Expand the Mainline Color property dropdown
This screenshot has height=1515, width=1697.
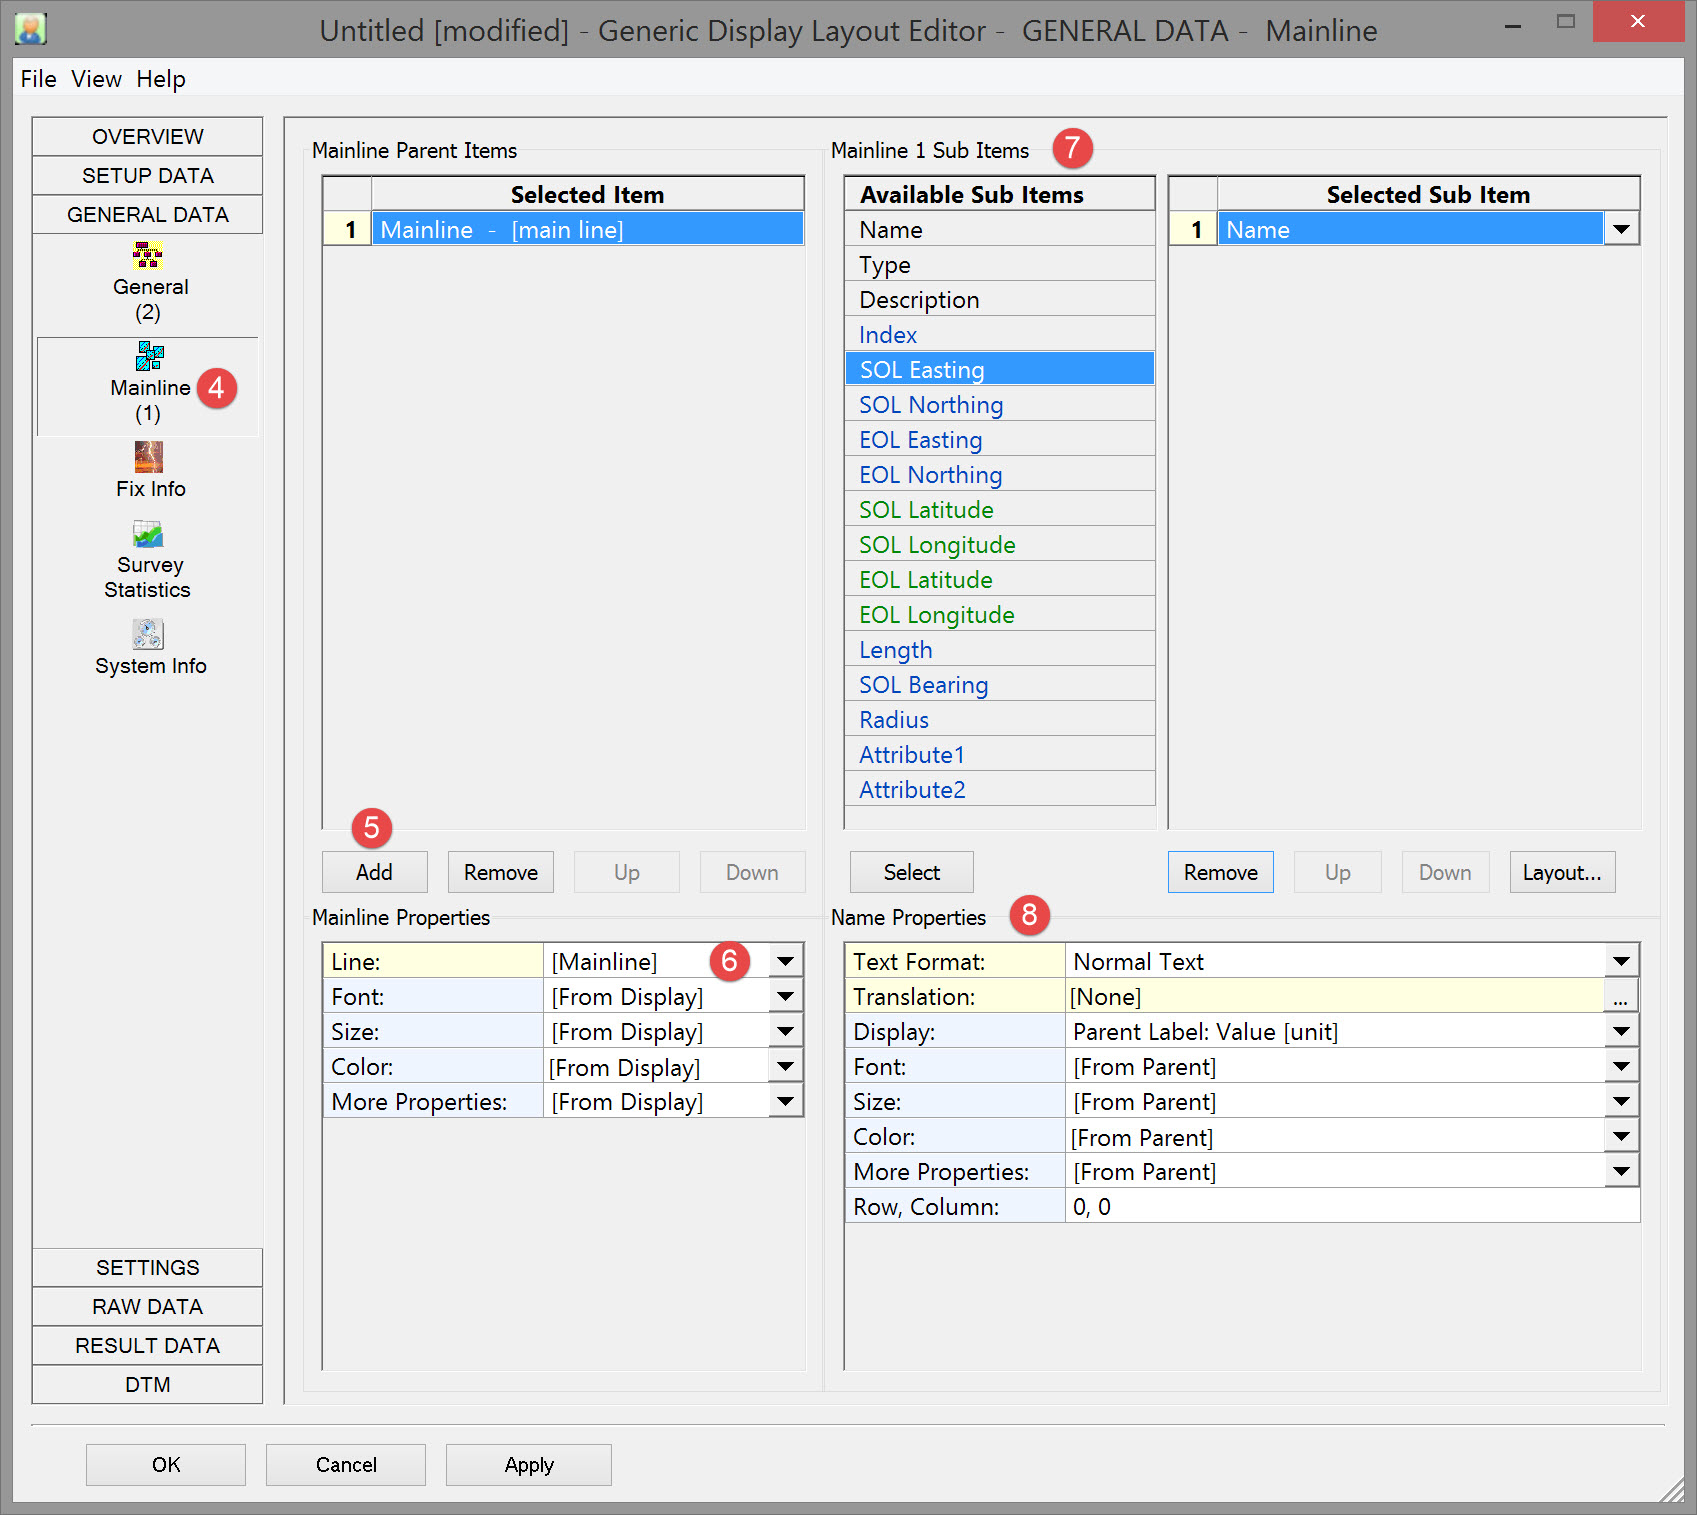click(786, 1067)
